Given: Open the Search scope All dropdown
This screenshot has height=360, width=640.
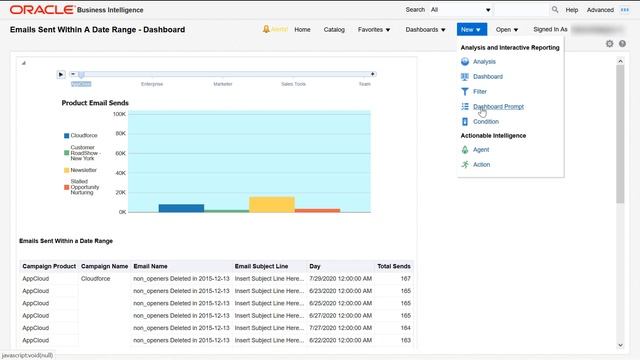Looking at the screenshot, I should [x=461, y=10].
